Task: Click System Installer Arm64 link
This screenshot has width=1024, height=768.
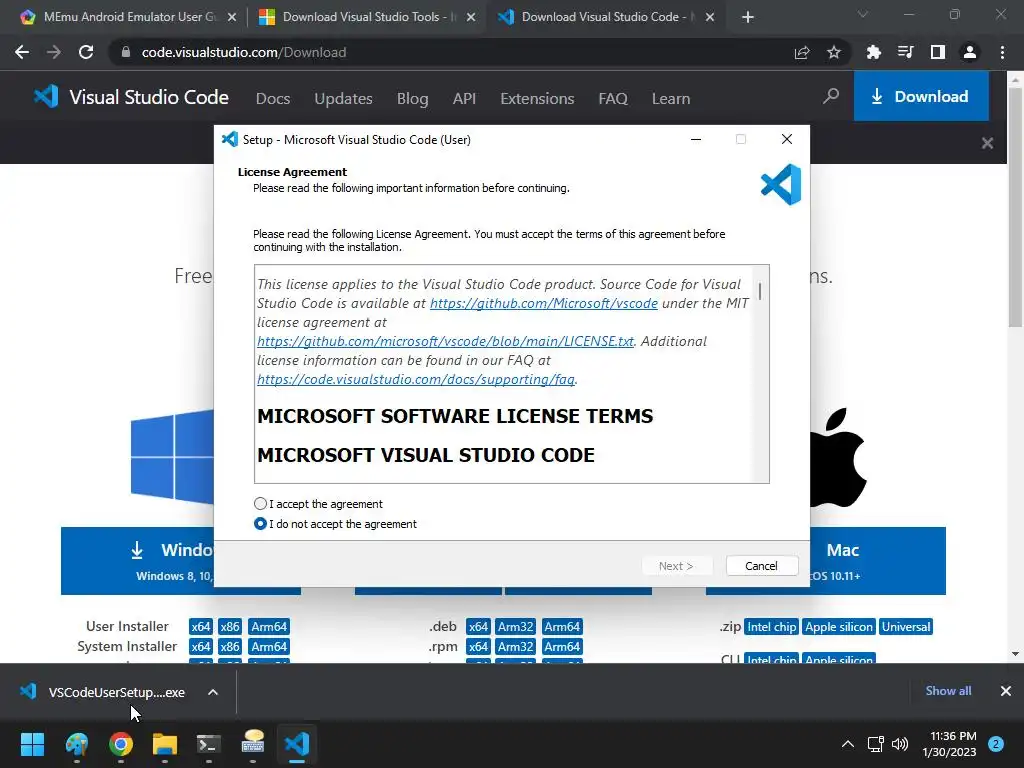Action: [x=269, y=647]
